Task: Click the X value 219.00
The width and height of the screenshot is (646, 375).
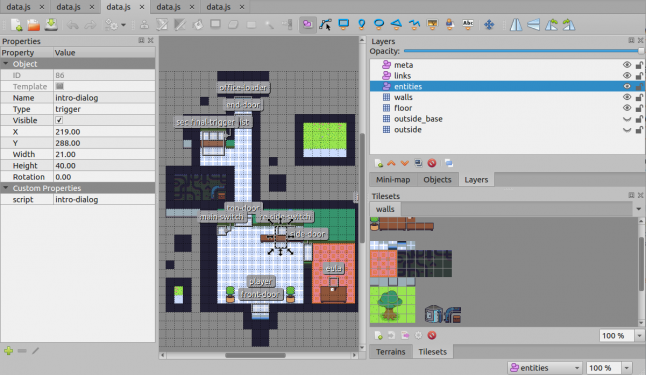Action: [x=105, y=132]
